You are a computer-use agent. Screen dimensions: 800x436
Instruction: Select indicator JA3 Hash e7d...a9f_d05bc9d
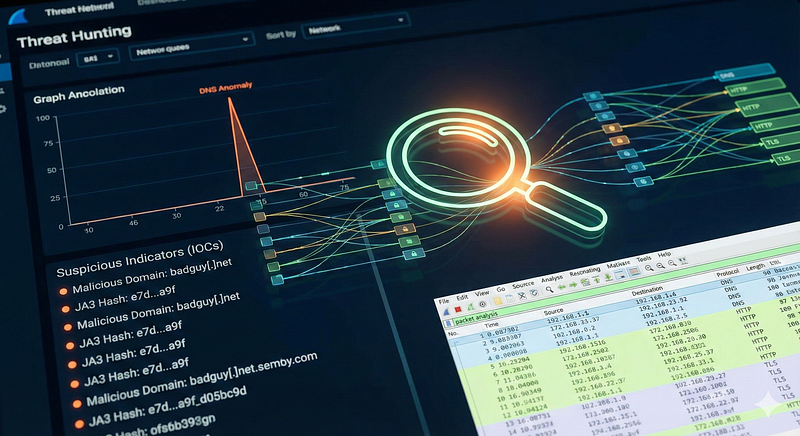coord(167,406)
